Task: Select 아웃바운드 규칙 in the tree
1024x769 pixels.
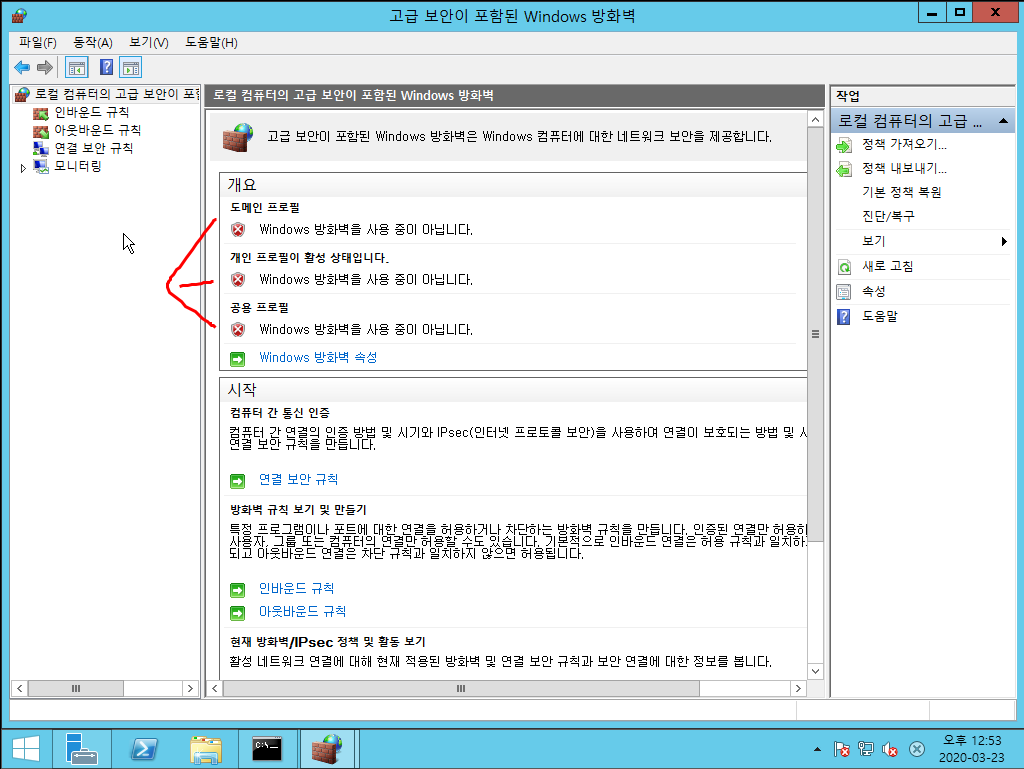Action: pos(97,130)
